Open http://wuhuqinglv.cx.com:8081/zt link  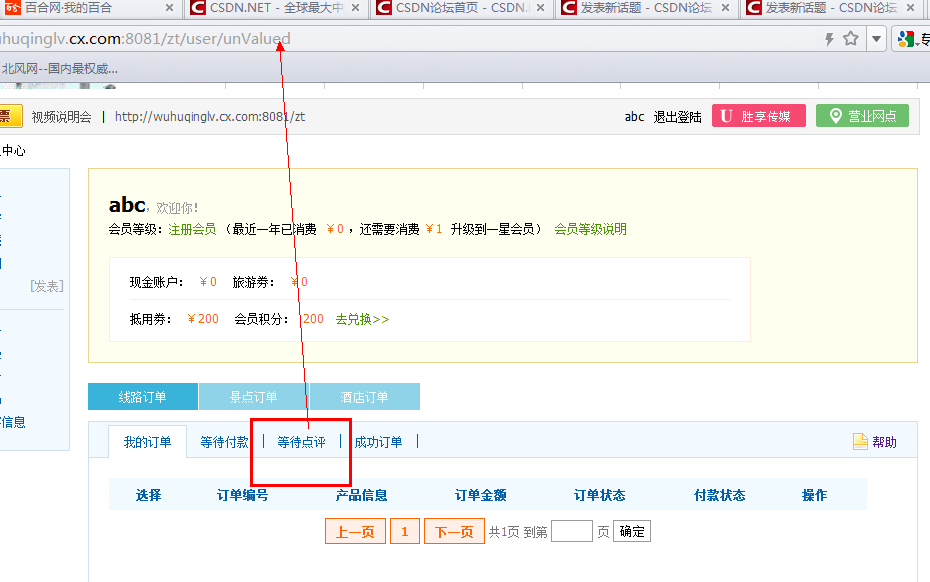[210, 117]
